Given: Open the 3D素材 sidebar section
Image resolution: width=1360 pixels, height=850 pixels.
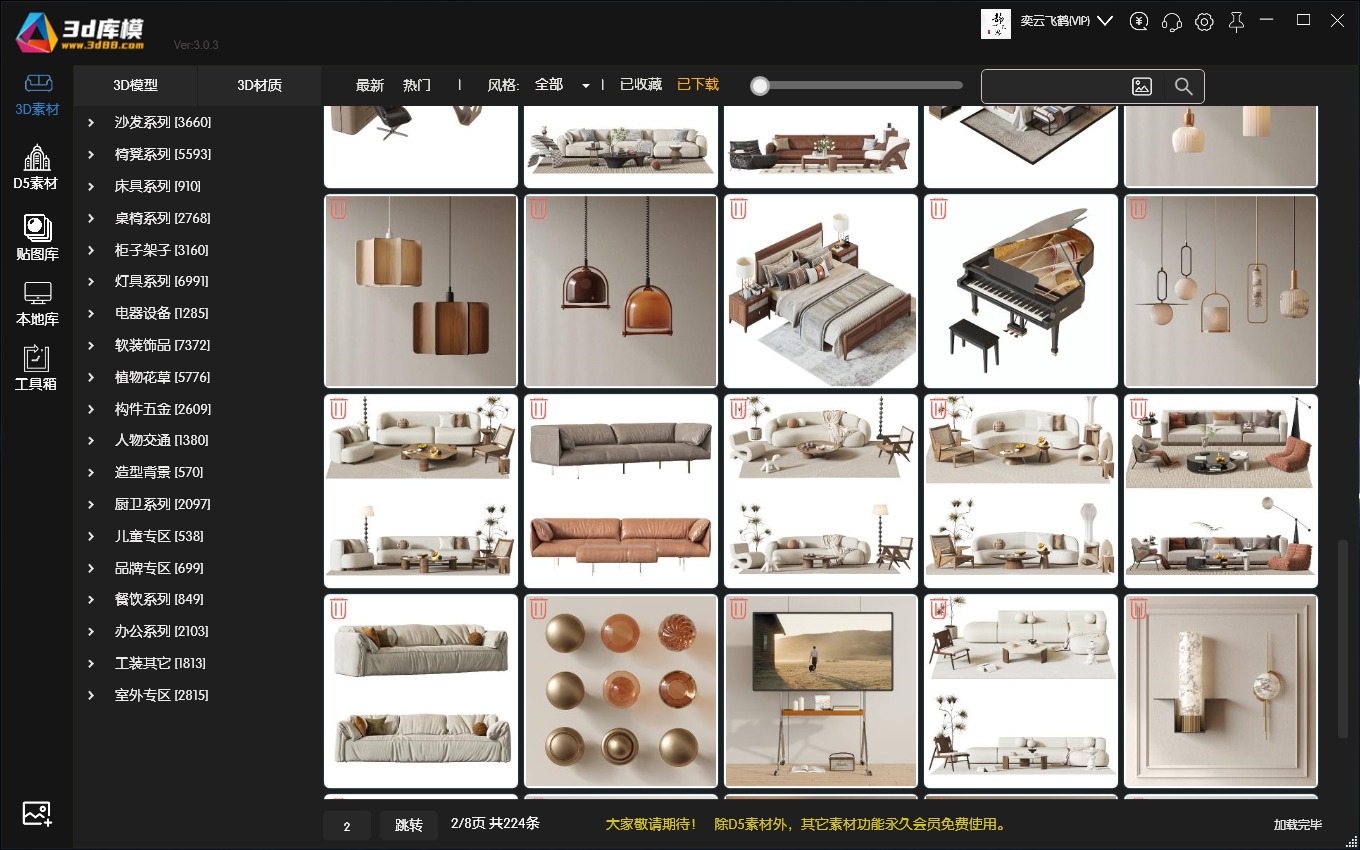Looking at the screenshot, I should 37,94.
